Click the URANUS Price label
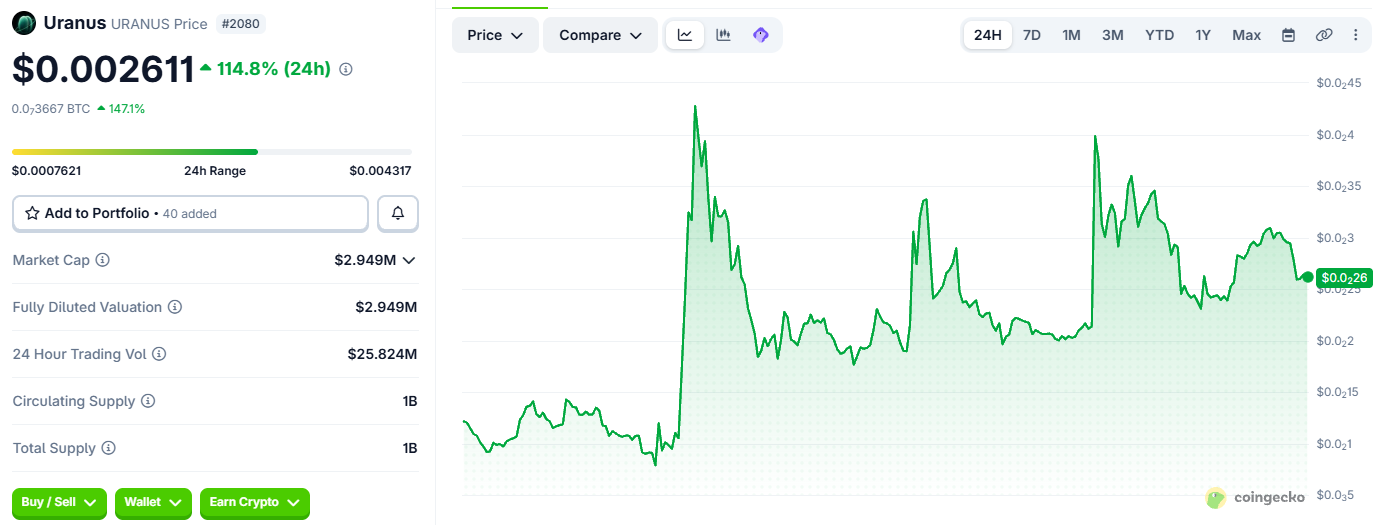The height and width of the screenshot is (525, 1382). 159,23
